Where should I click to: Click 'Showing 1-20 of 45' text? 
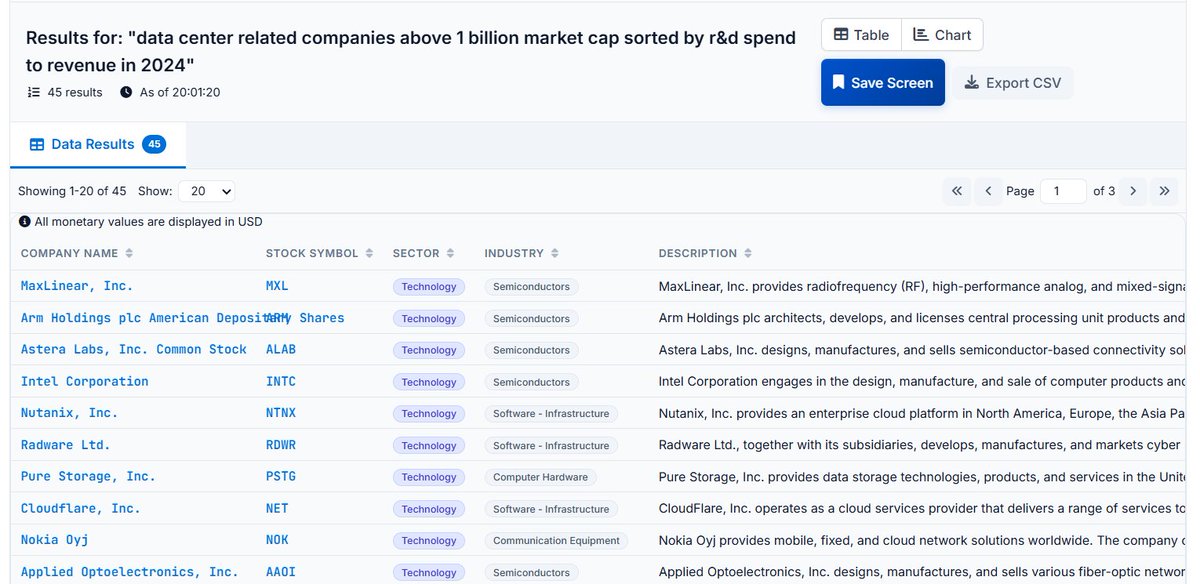pyautogui.click(x=72, y=191)
